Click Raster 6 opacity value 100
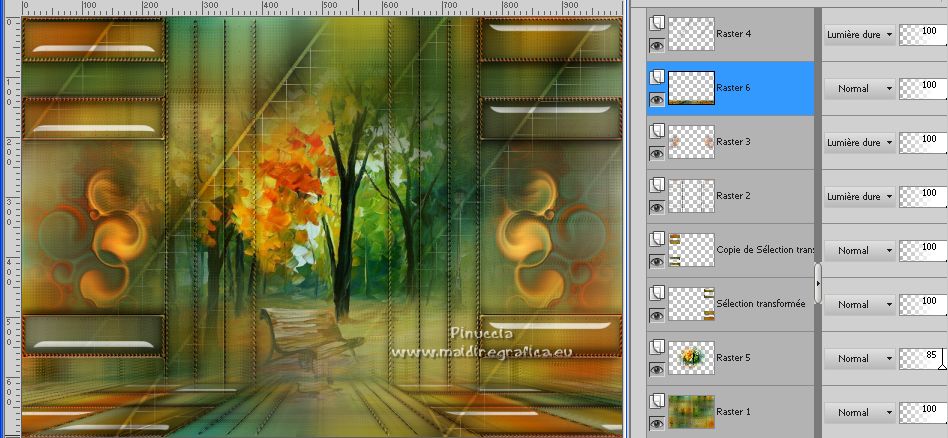Screen dimensions: 948x438 click(923, 88)
